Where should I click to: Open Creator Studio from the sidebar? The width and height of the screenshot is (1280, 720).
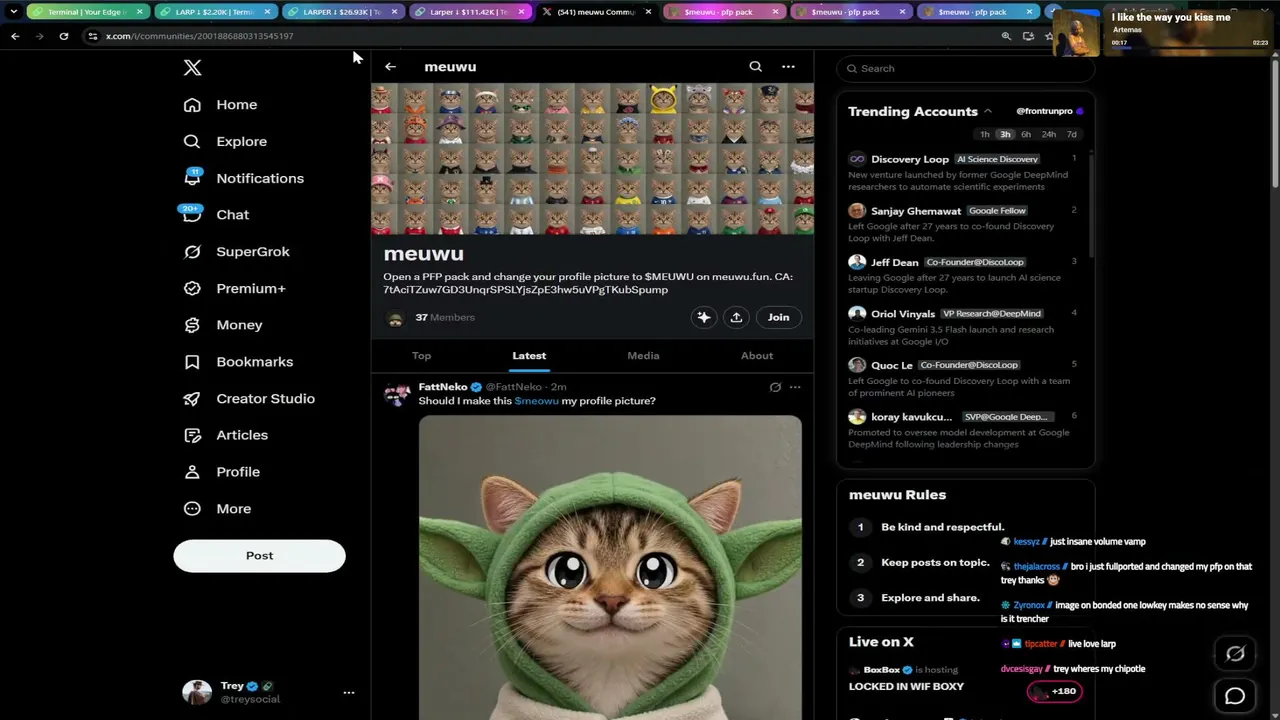[x=248, y=399]
